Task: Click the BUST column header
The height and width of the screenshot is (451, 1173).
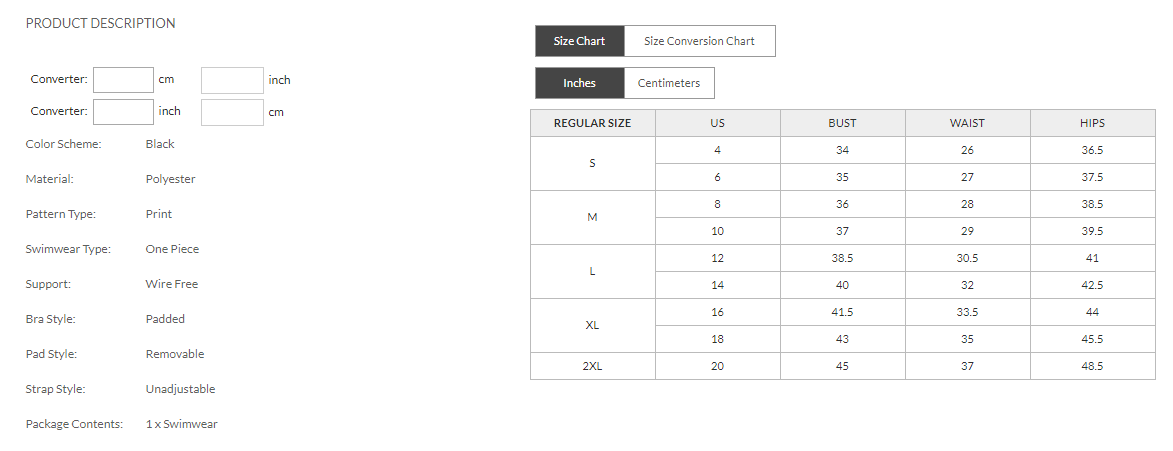Action: point(842,123)
